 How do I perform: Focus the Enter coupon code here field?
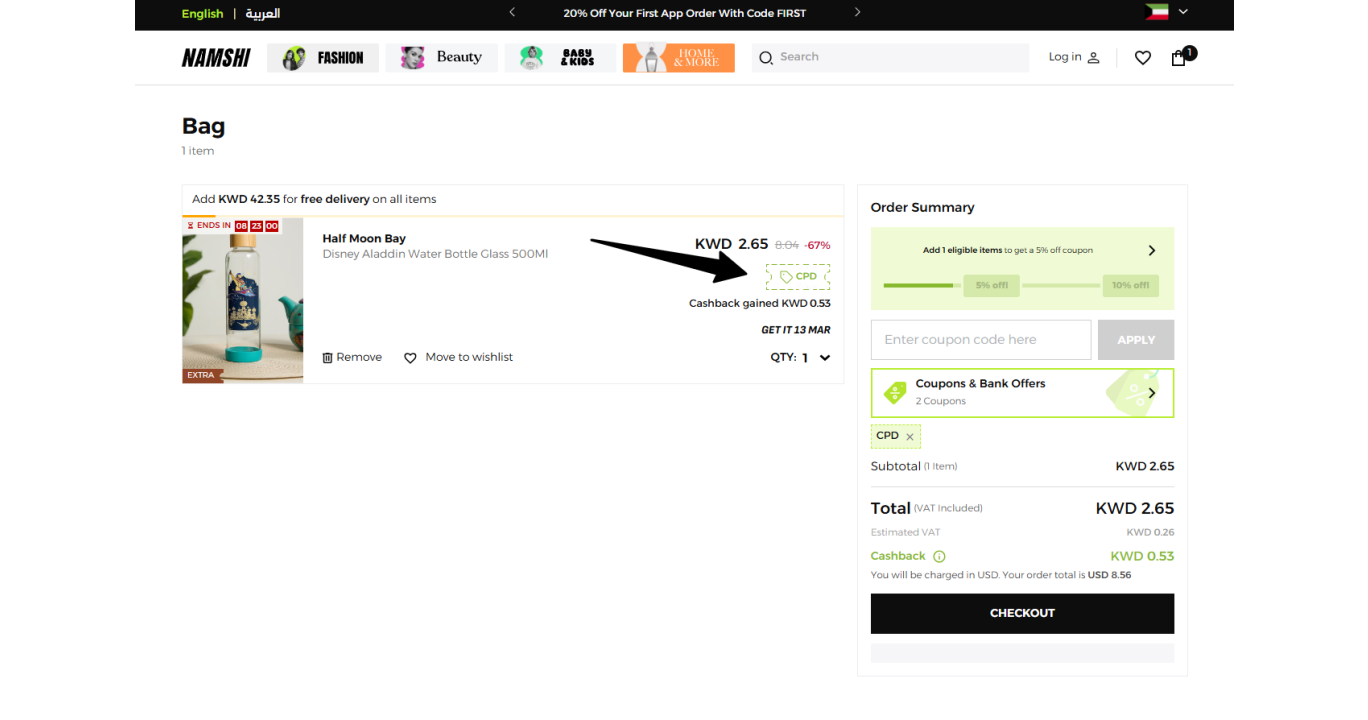pos(981,340)
